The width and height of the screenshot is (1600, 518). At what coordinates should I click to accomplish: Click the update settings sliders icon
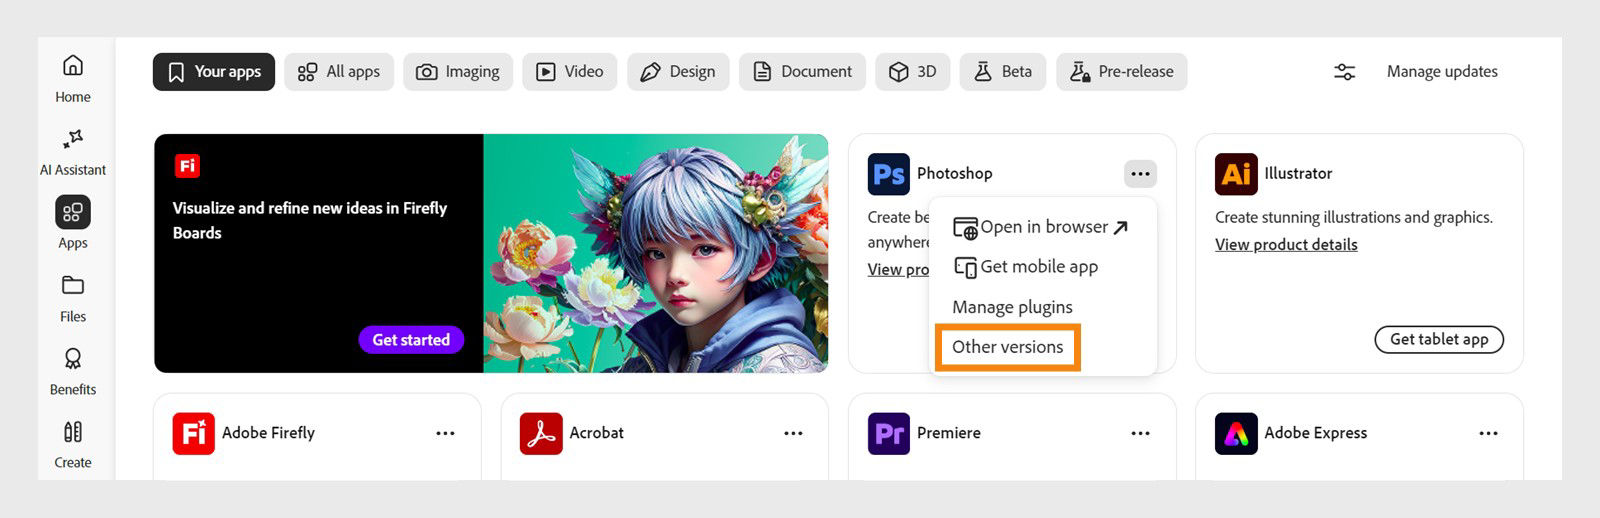point(1345,72)
